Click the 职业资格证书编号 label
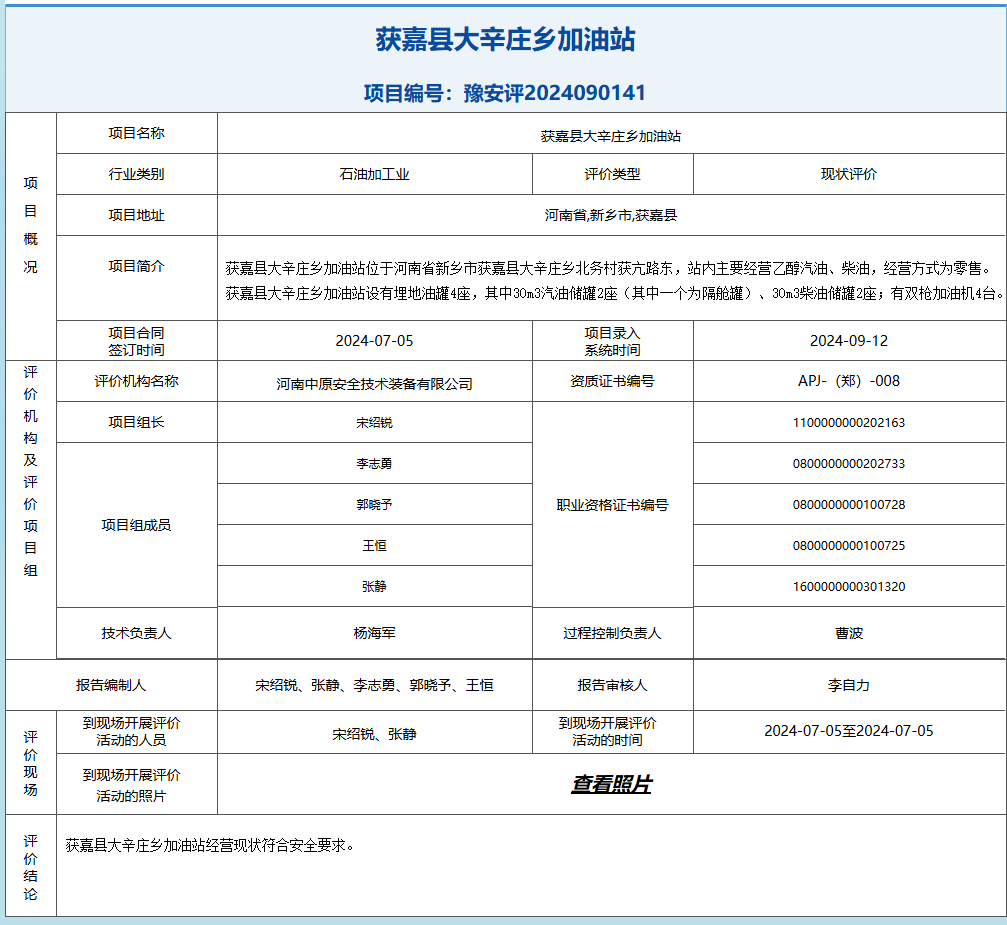This screenshot has width=1007, height=925. pyautogui.click(x=612, y=505)
